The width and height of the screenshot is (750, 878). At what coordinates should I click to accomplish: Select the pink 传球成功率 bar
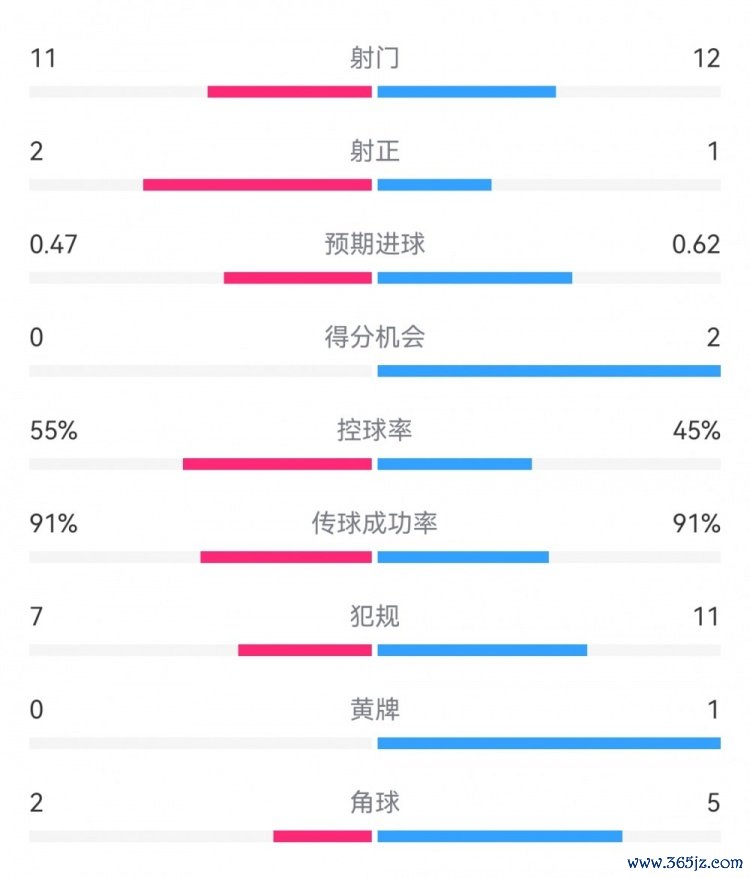coord(286,557)
